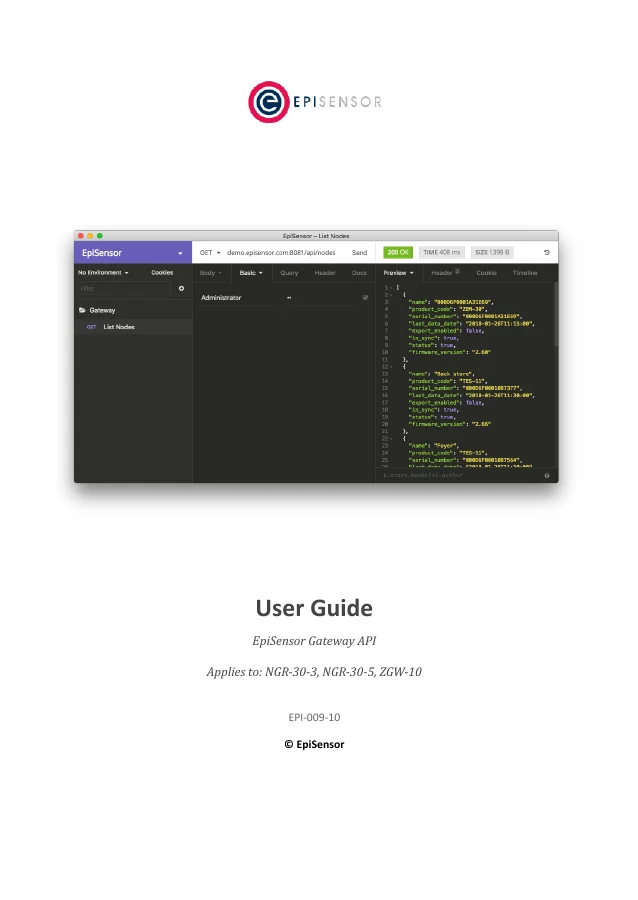This screenshot has width=638, height=900.
Task: Click the "ZEM-30" product code value
Action: tap(473, 309)
